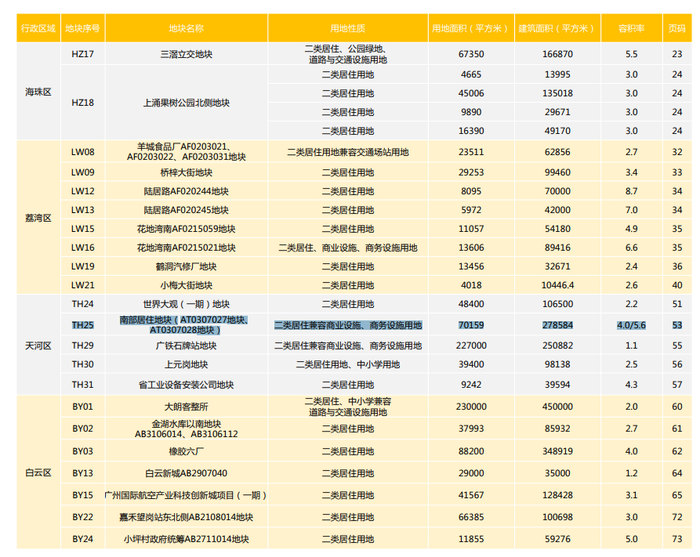Viewport: 700px width, 557px height.
Task: Select plot code LW08
Action: tap(83, 152)
